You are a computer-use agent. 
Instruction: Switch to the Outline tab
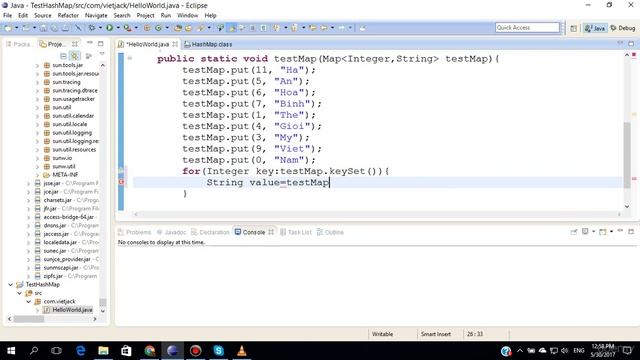click(x=330, y=232)
